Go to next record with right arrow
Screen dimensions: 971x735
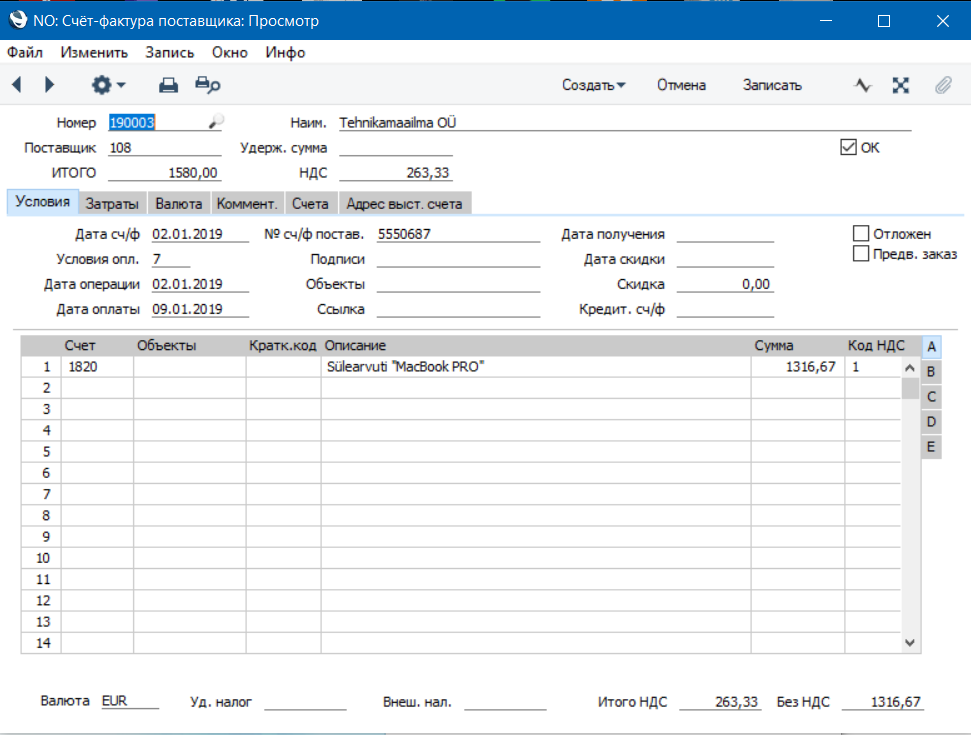point(50,86)
